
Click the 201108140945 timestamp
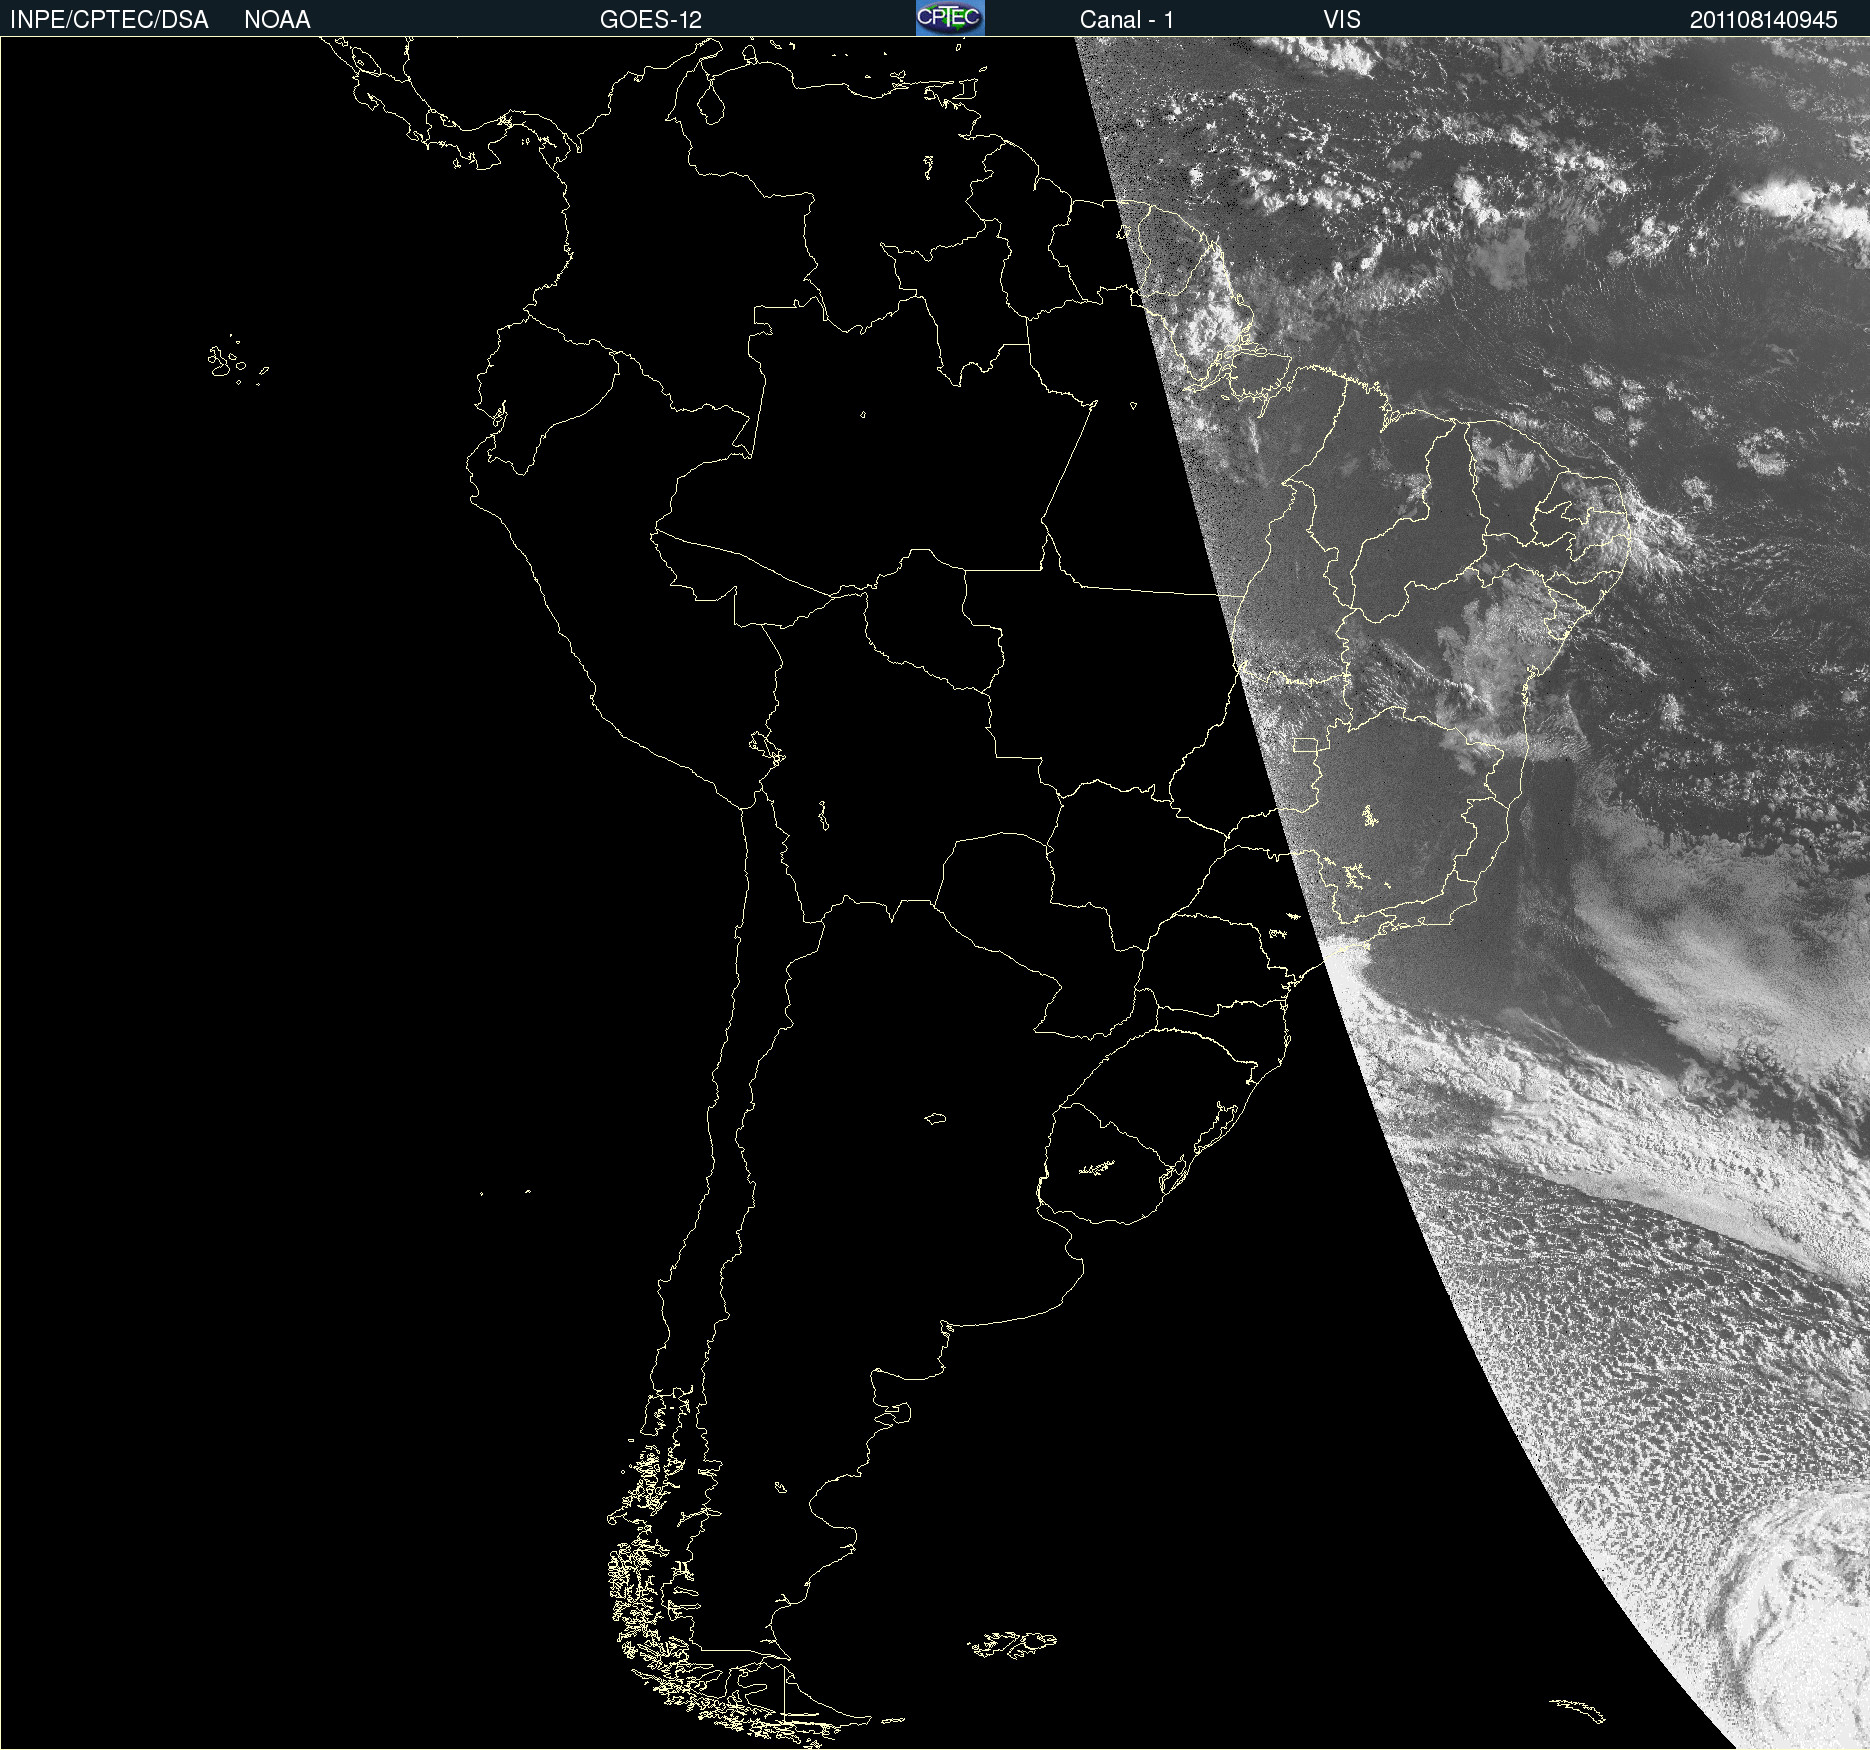1764,20
